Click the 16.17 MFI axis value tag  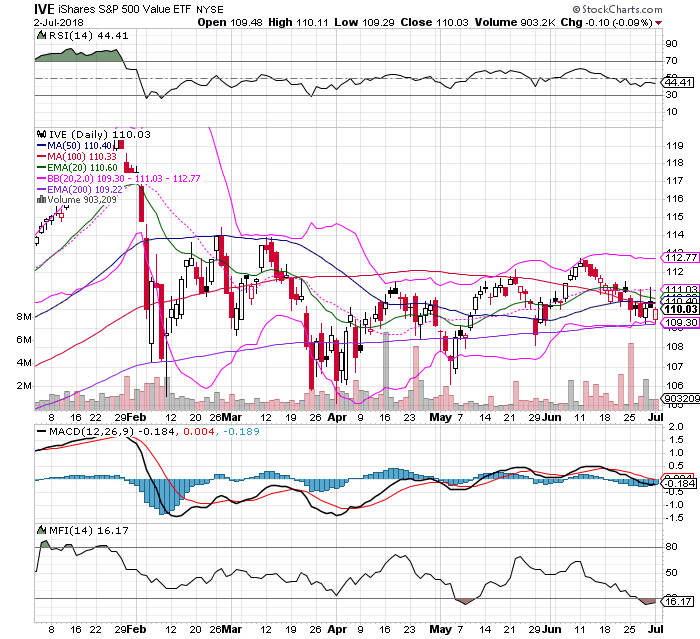pyautogui.click(x=679, y=602)
